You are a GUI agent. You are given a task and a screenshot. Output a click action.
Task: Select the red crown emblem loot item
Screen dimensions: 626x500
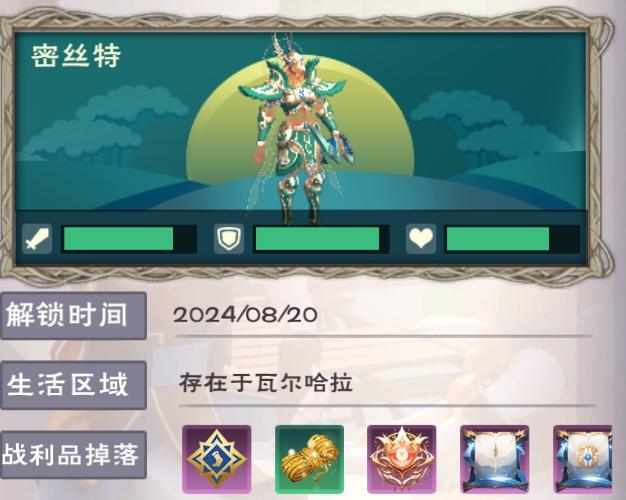(402, 459)
